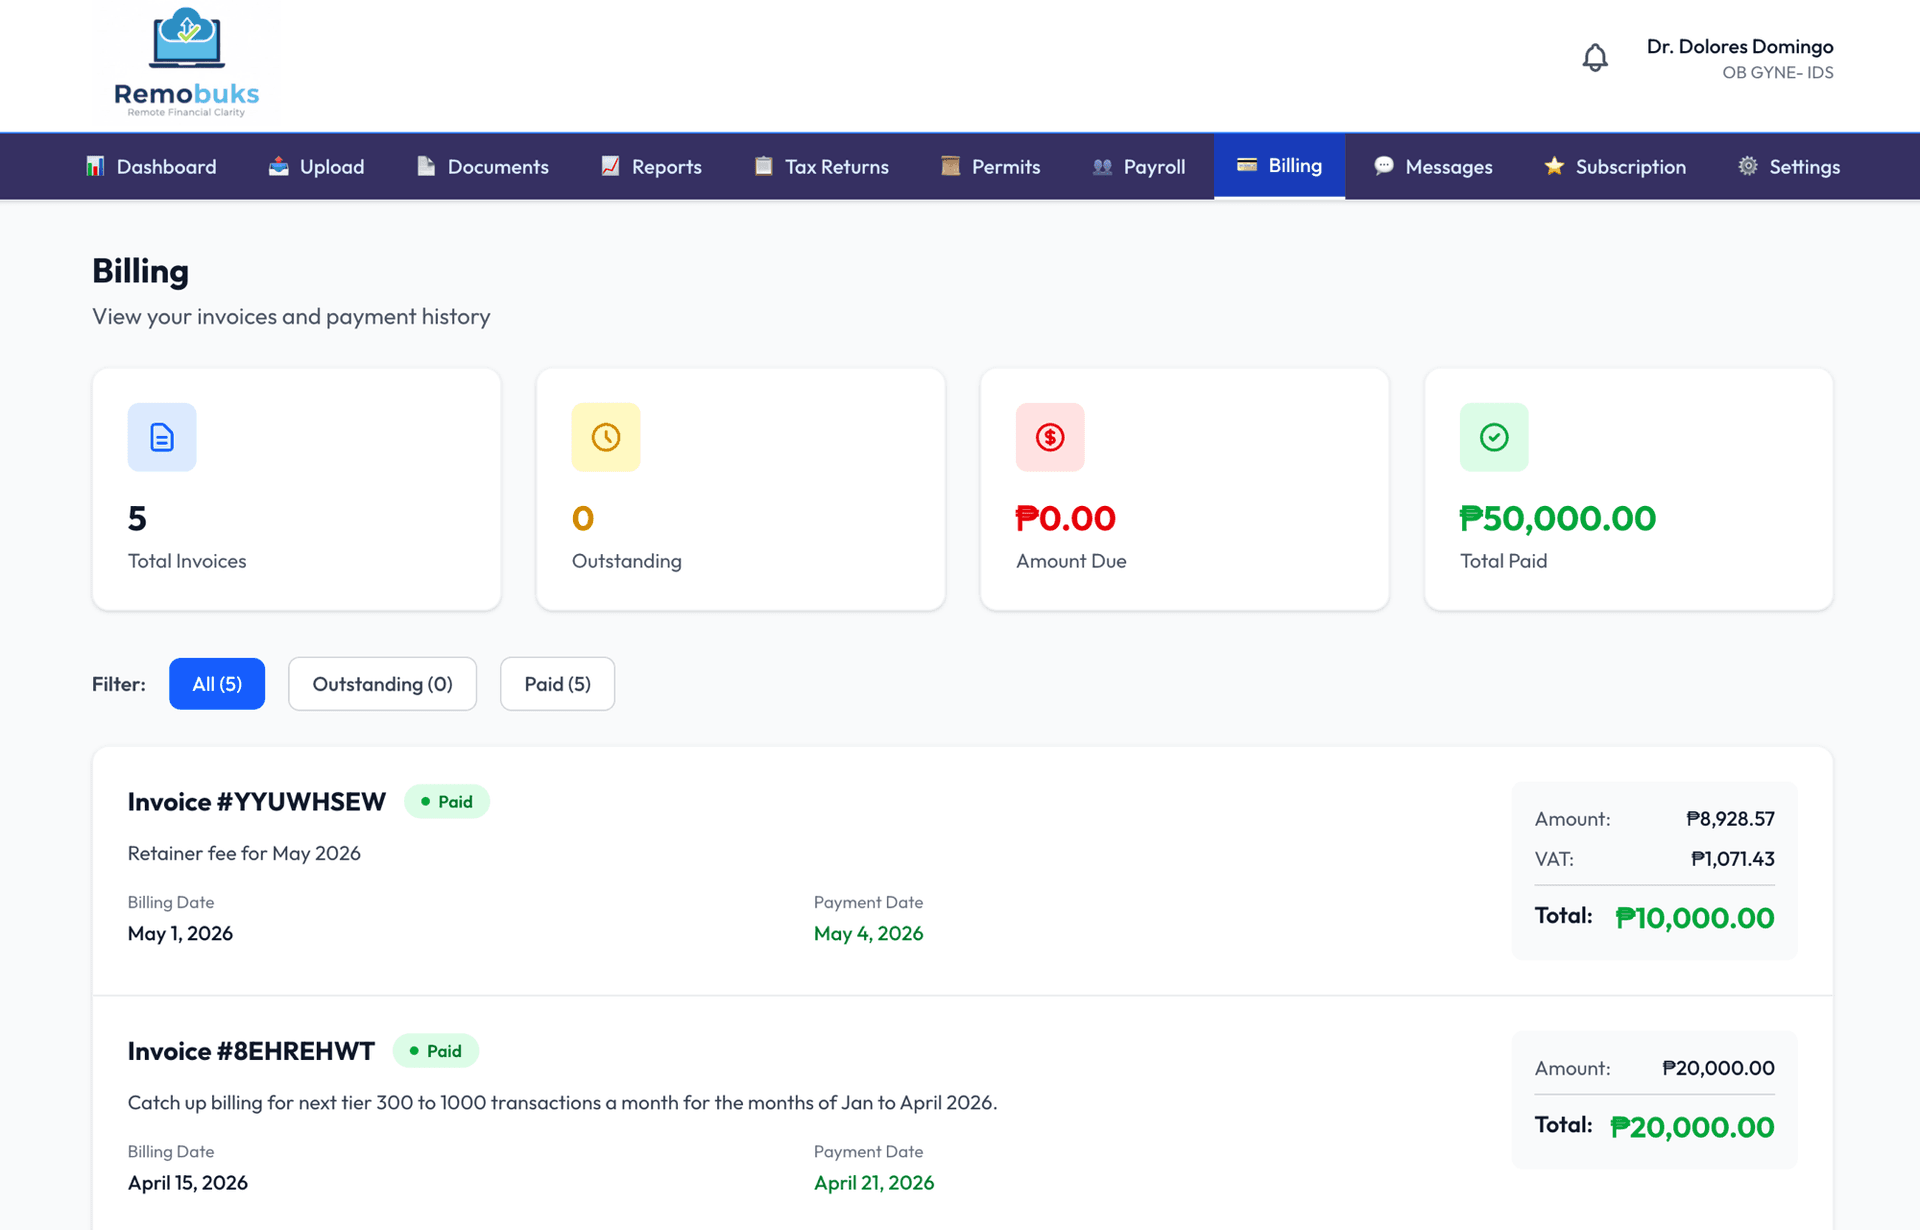Click the Total Invoices count 5

pos(137,518)
